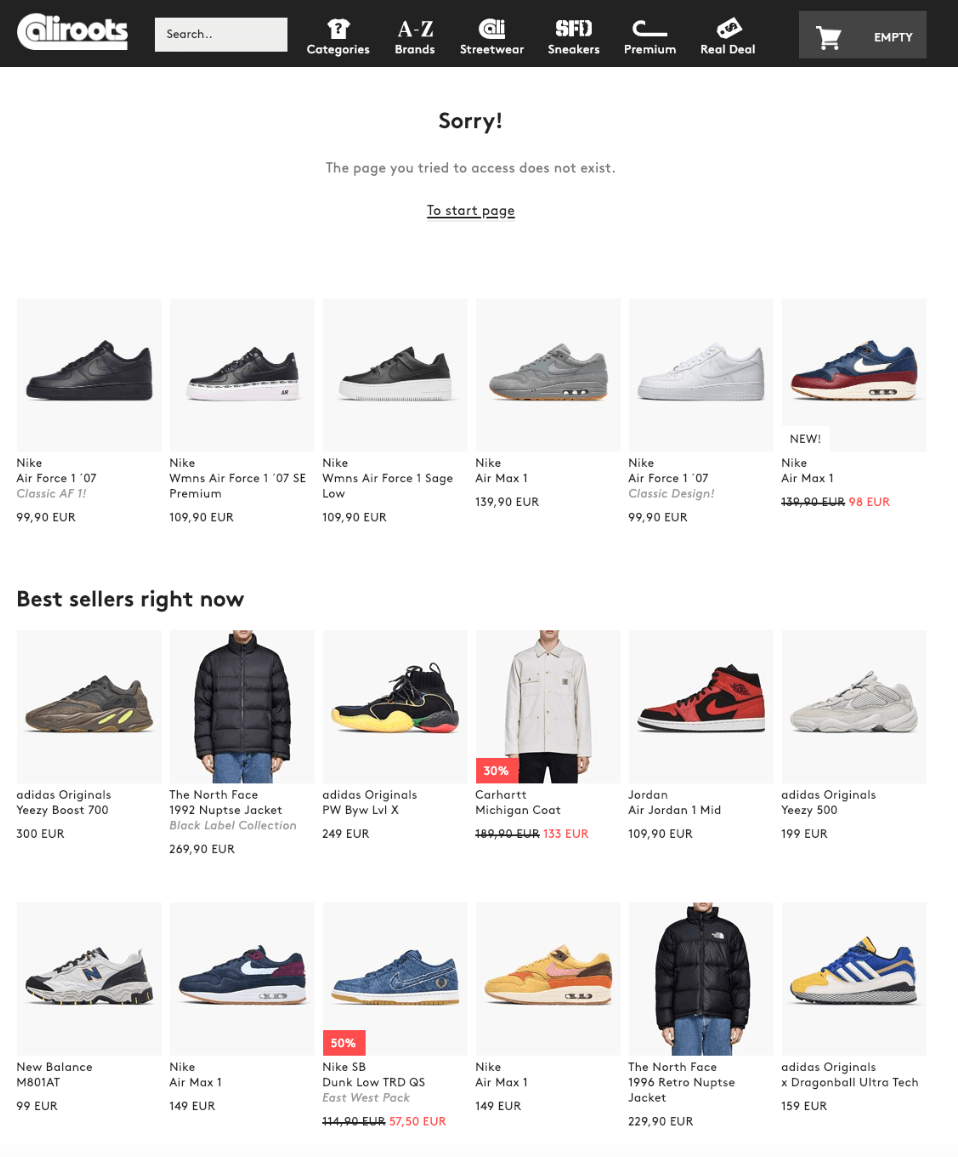Select the Dragonball Ultra Tech product title
The image size is (958, 1157).
click(x=850, y=1082)
